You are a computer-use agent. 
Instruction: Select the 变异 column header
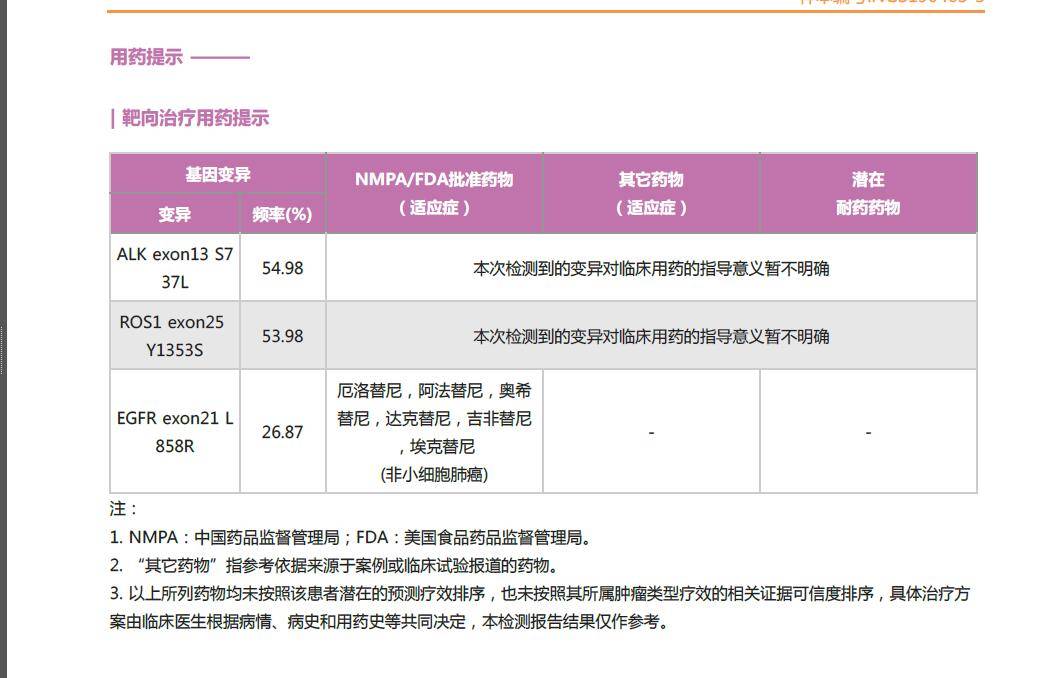tap(174, 214)
